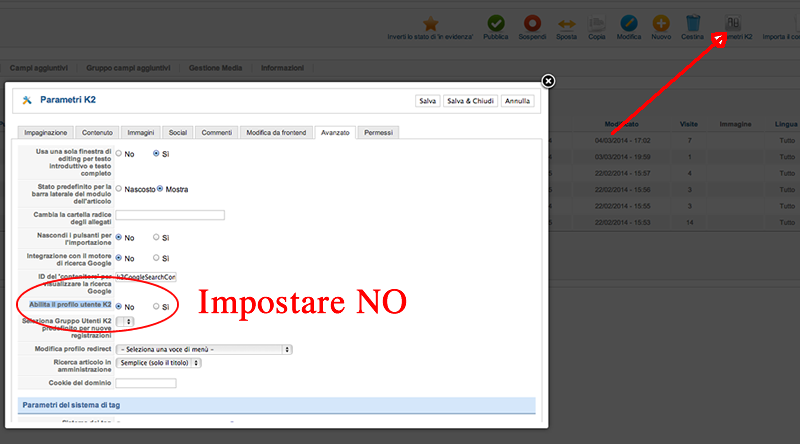Sort by the Immagine column header
Screen dimensions: 800x444
tap(735, 124)
